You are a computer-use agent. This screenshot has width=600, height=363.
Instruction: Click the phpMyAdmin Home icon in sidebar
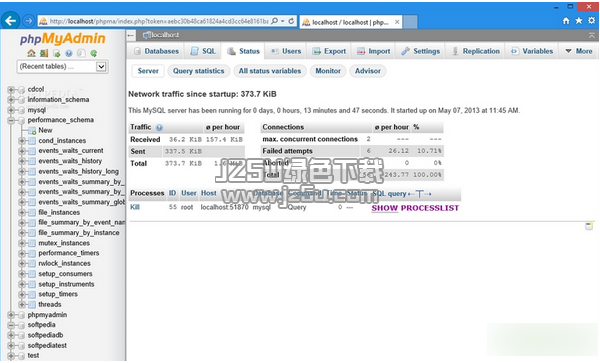31,53
